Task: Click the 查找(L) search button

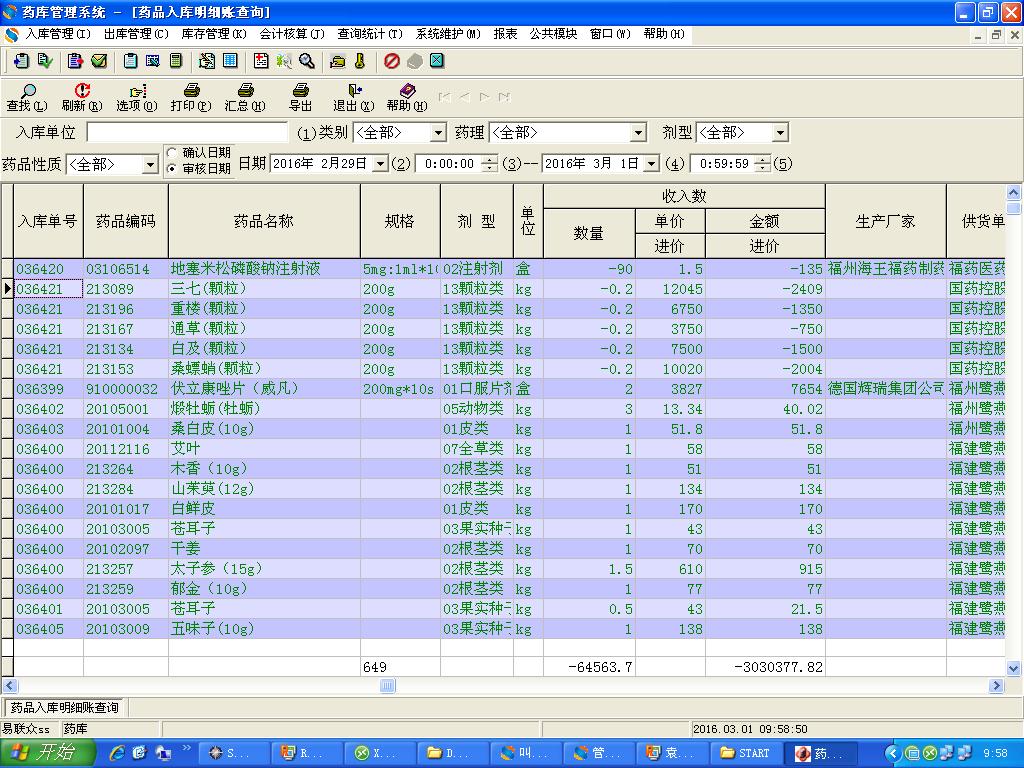Action: [27, 98]
